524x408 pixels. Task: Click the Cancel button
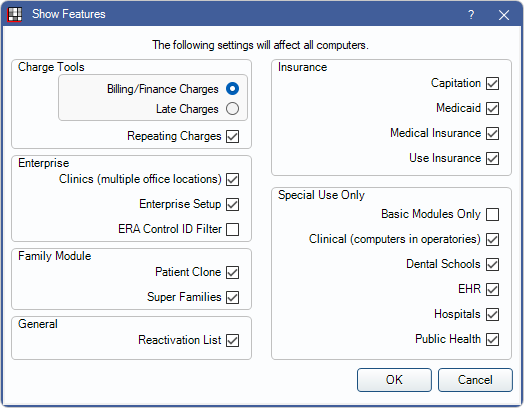(x=475, y=380)
